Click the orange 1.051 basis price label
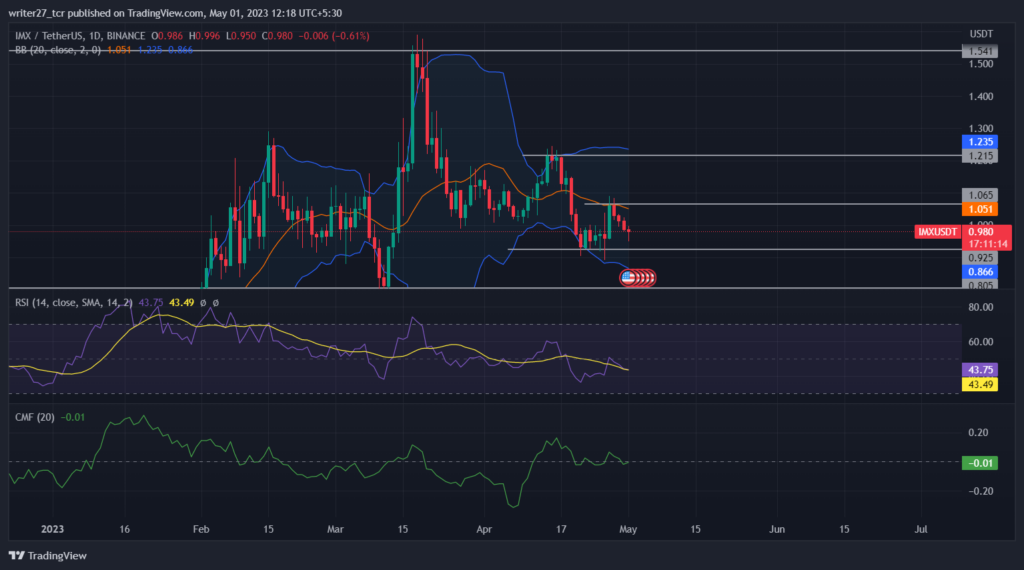 pos(980,209)
